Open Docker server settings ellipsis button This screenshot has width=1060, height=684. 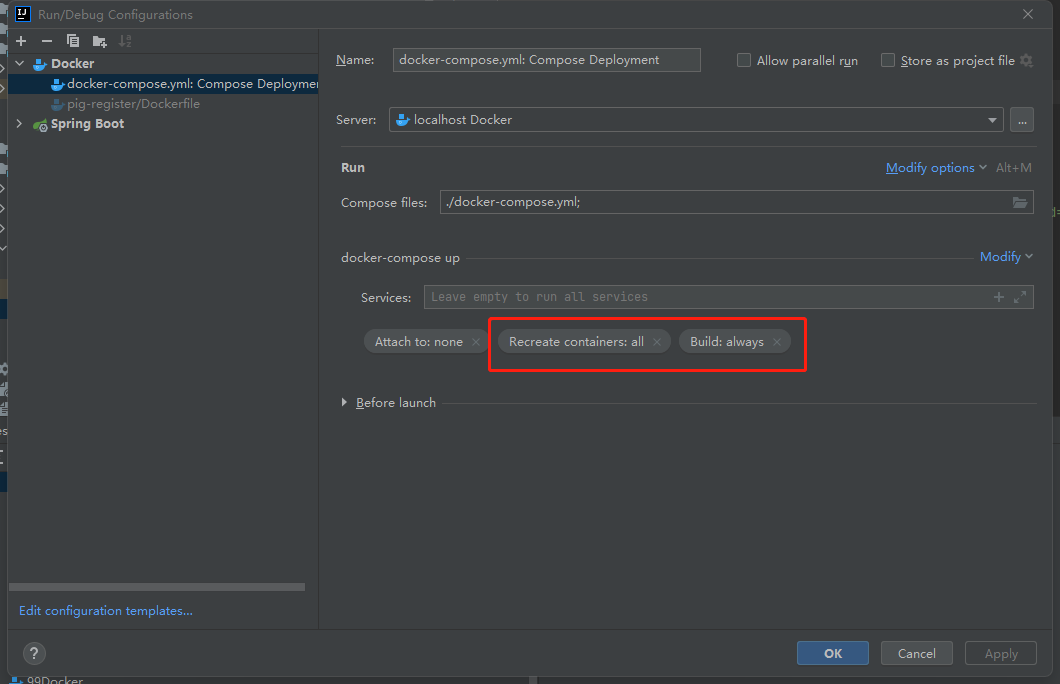(1022, 120)
